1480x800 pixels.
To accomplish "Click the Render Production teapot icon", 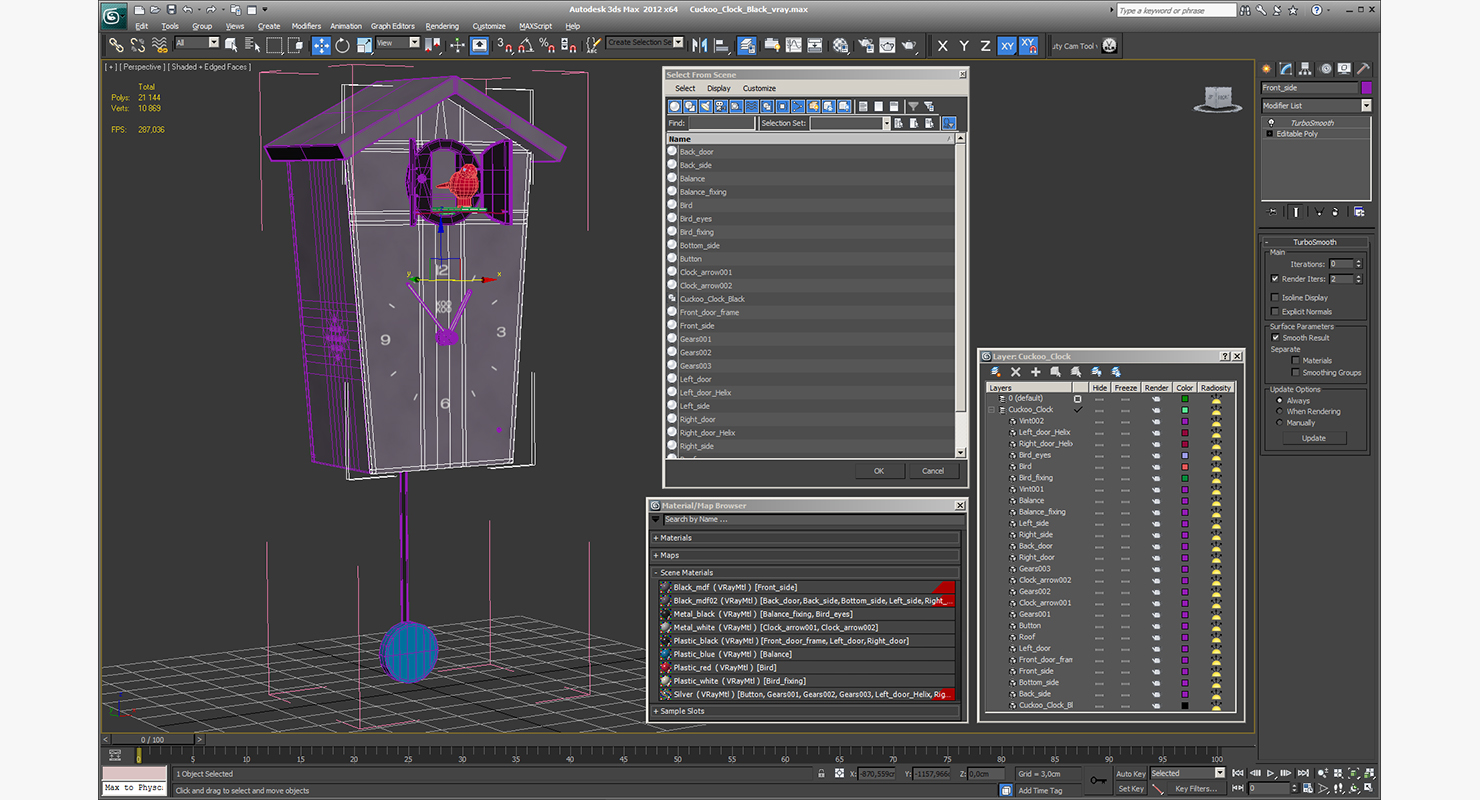I will [x=909, y=45].
